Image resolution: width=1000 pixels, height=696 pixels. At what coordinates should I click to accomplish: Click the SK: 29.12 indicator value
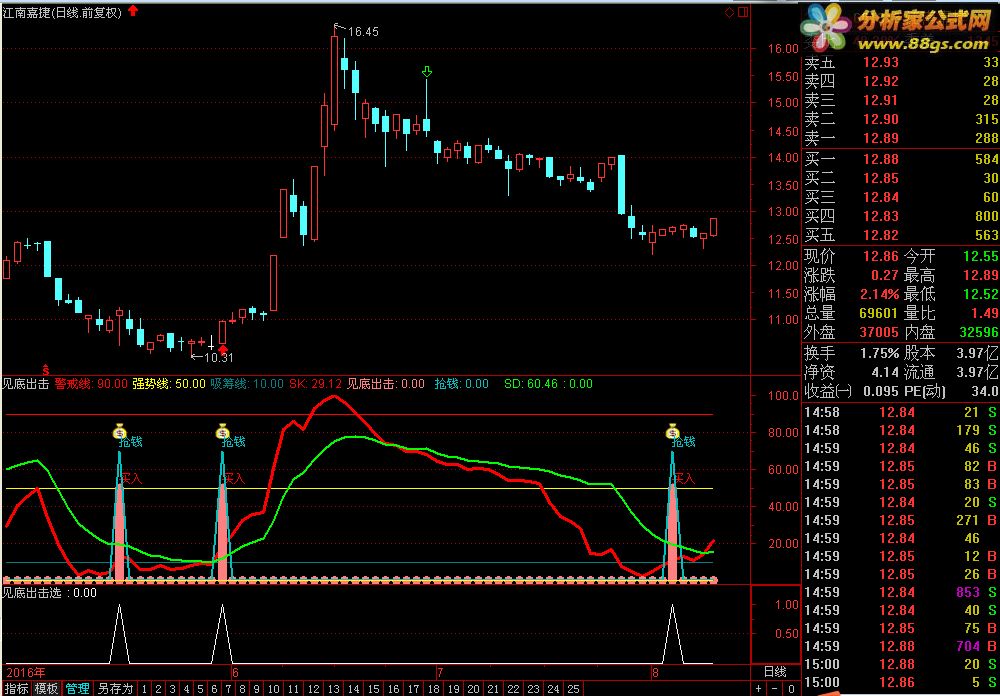315,384
